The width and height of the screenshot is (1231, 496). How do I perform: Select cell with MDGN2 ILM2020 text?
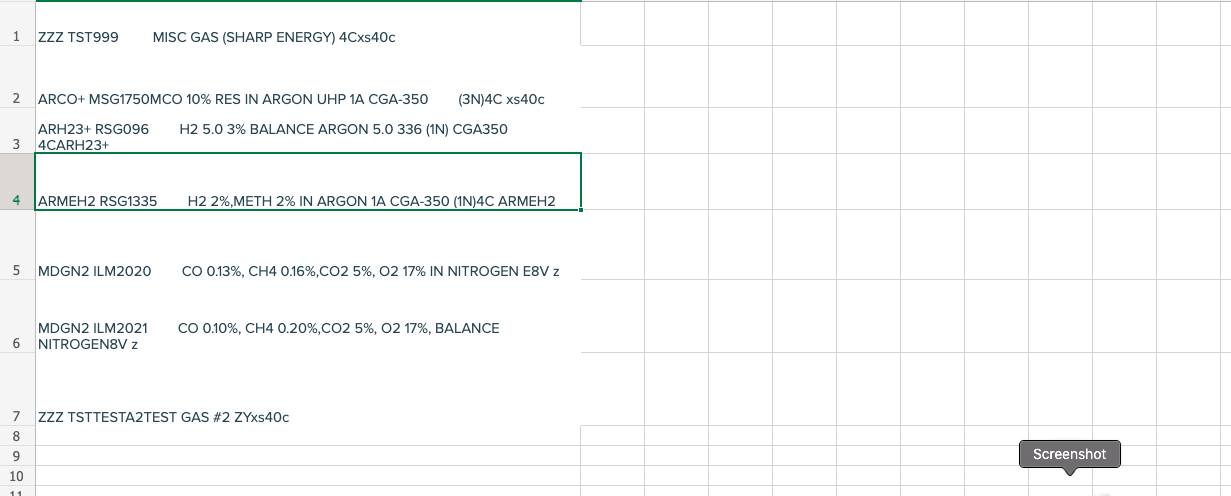(308, 244)
